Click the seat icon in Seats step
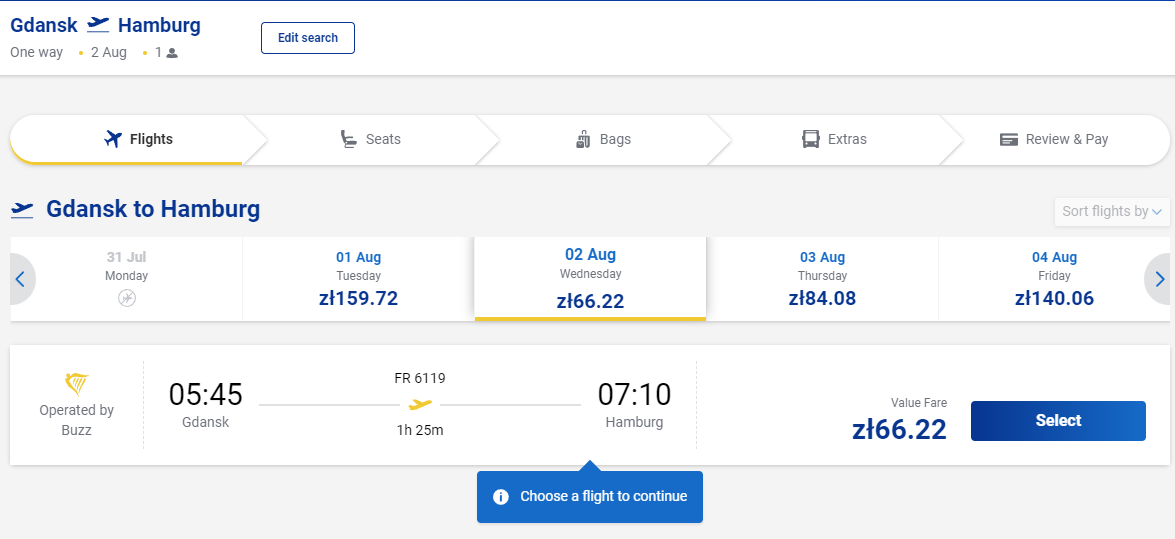The width and height of the screenshot is (1175, 539). [x=348, y=139]
